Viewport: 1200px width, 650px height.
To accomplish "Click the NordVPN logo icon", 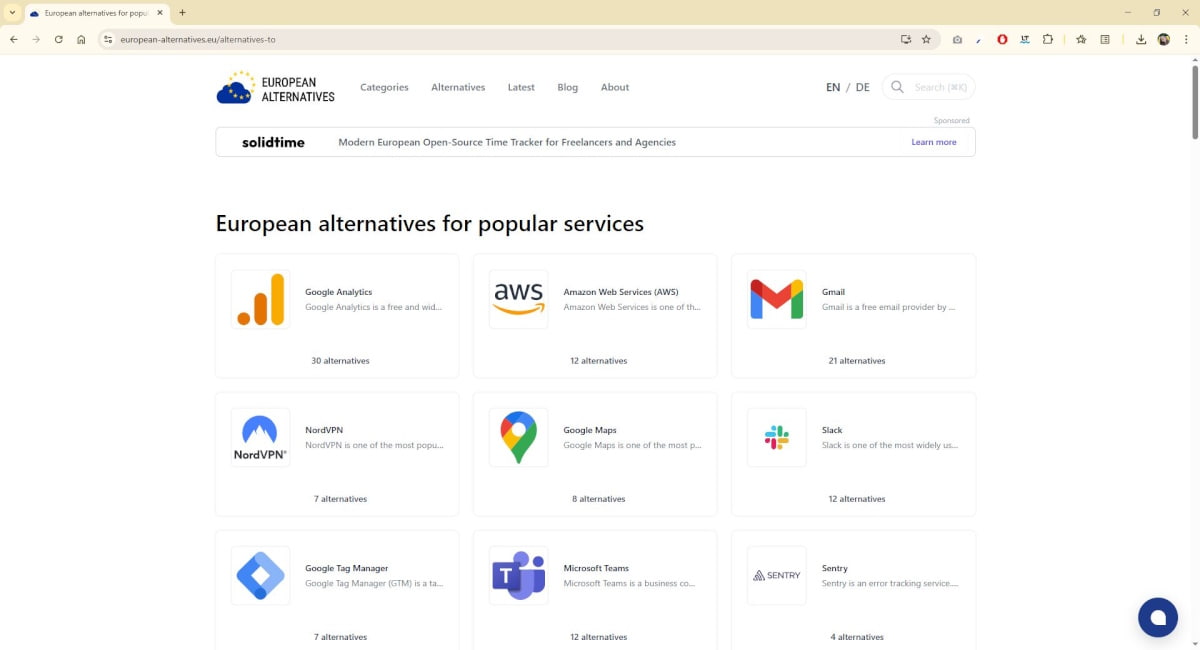I will pos(260,437).
